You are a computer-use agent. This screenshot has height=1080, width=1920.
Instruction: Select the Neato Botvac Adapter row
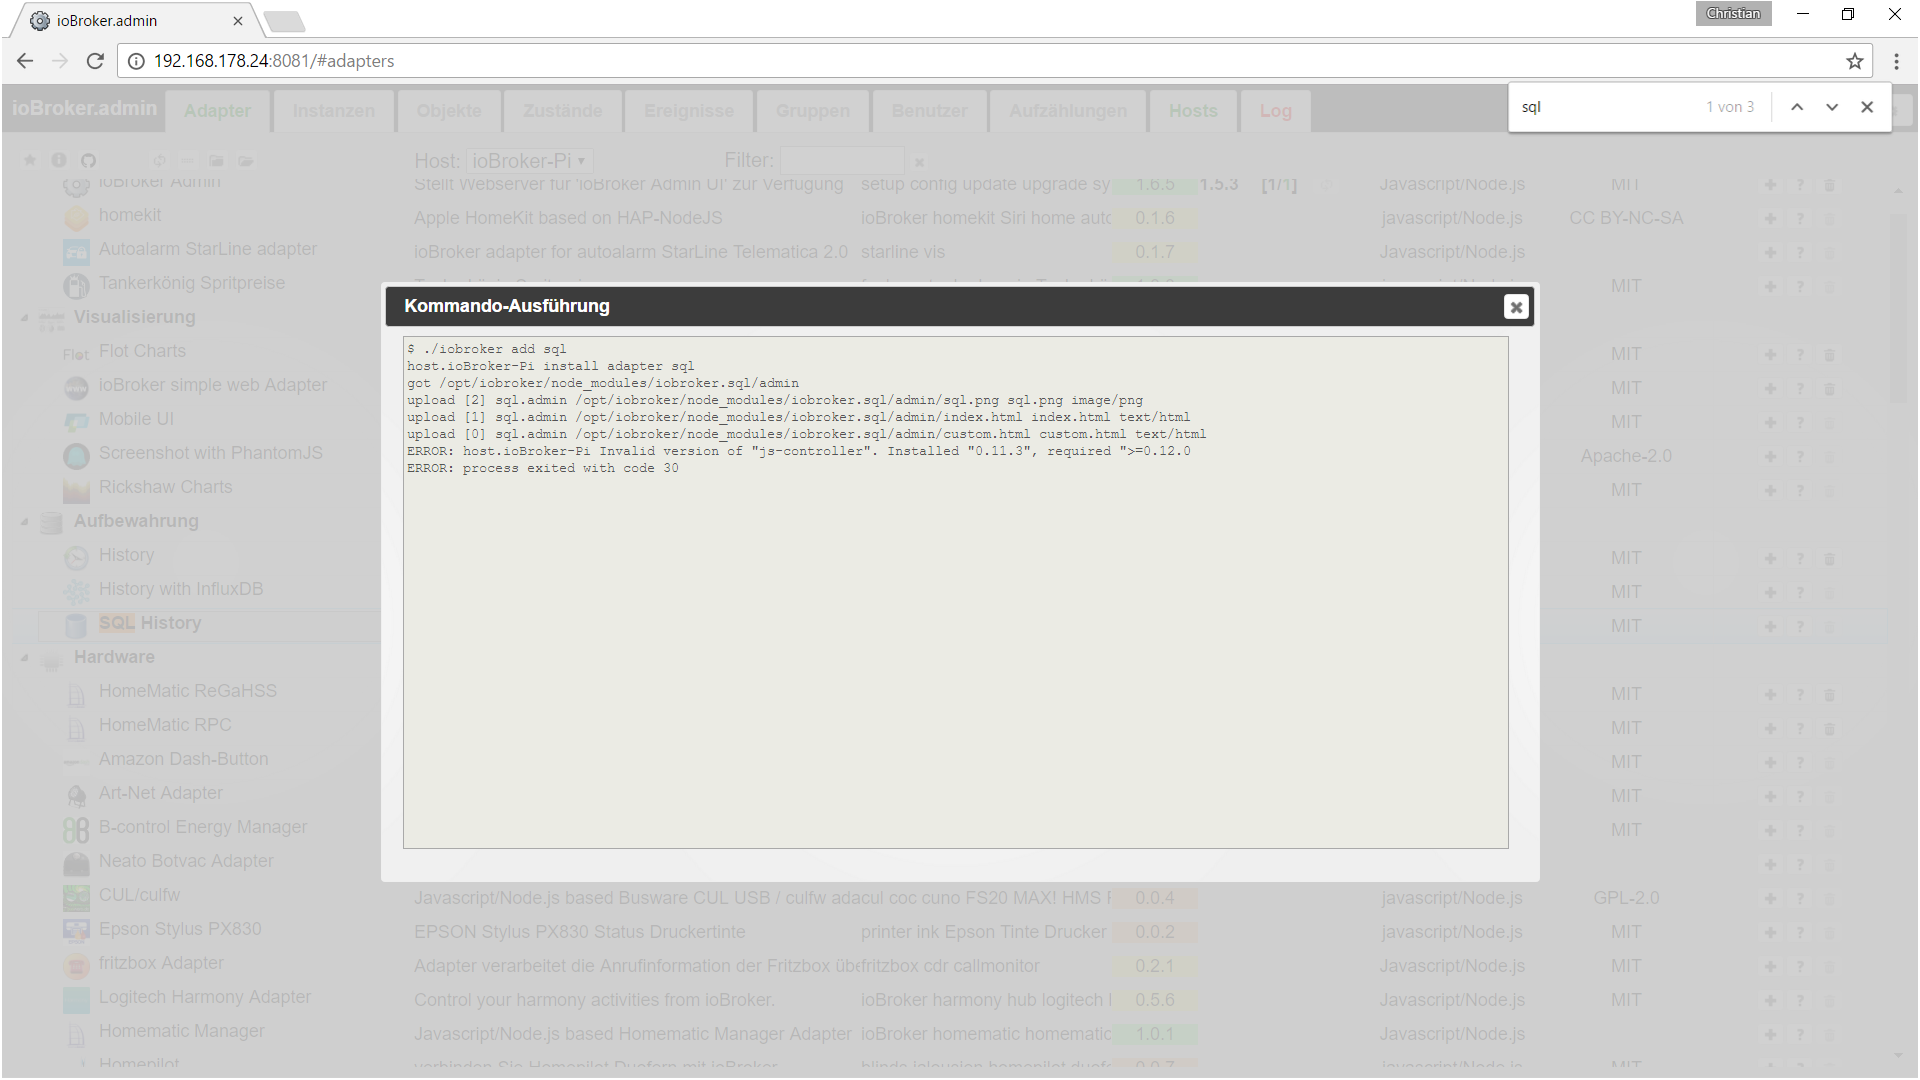[x=186, y=862]
